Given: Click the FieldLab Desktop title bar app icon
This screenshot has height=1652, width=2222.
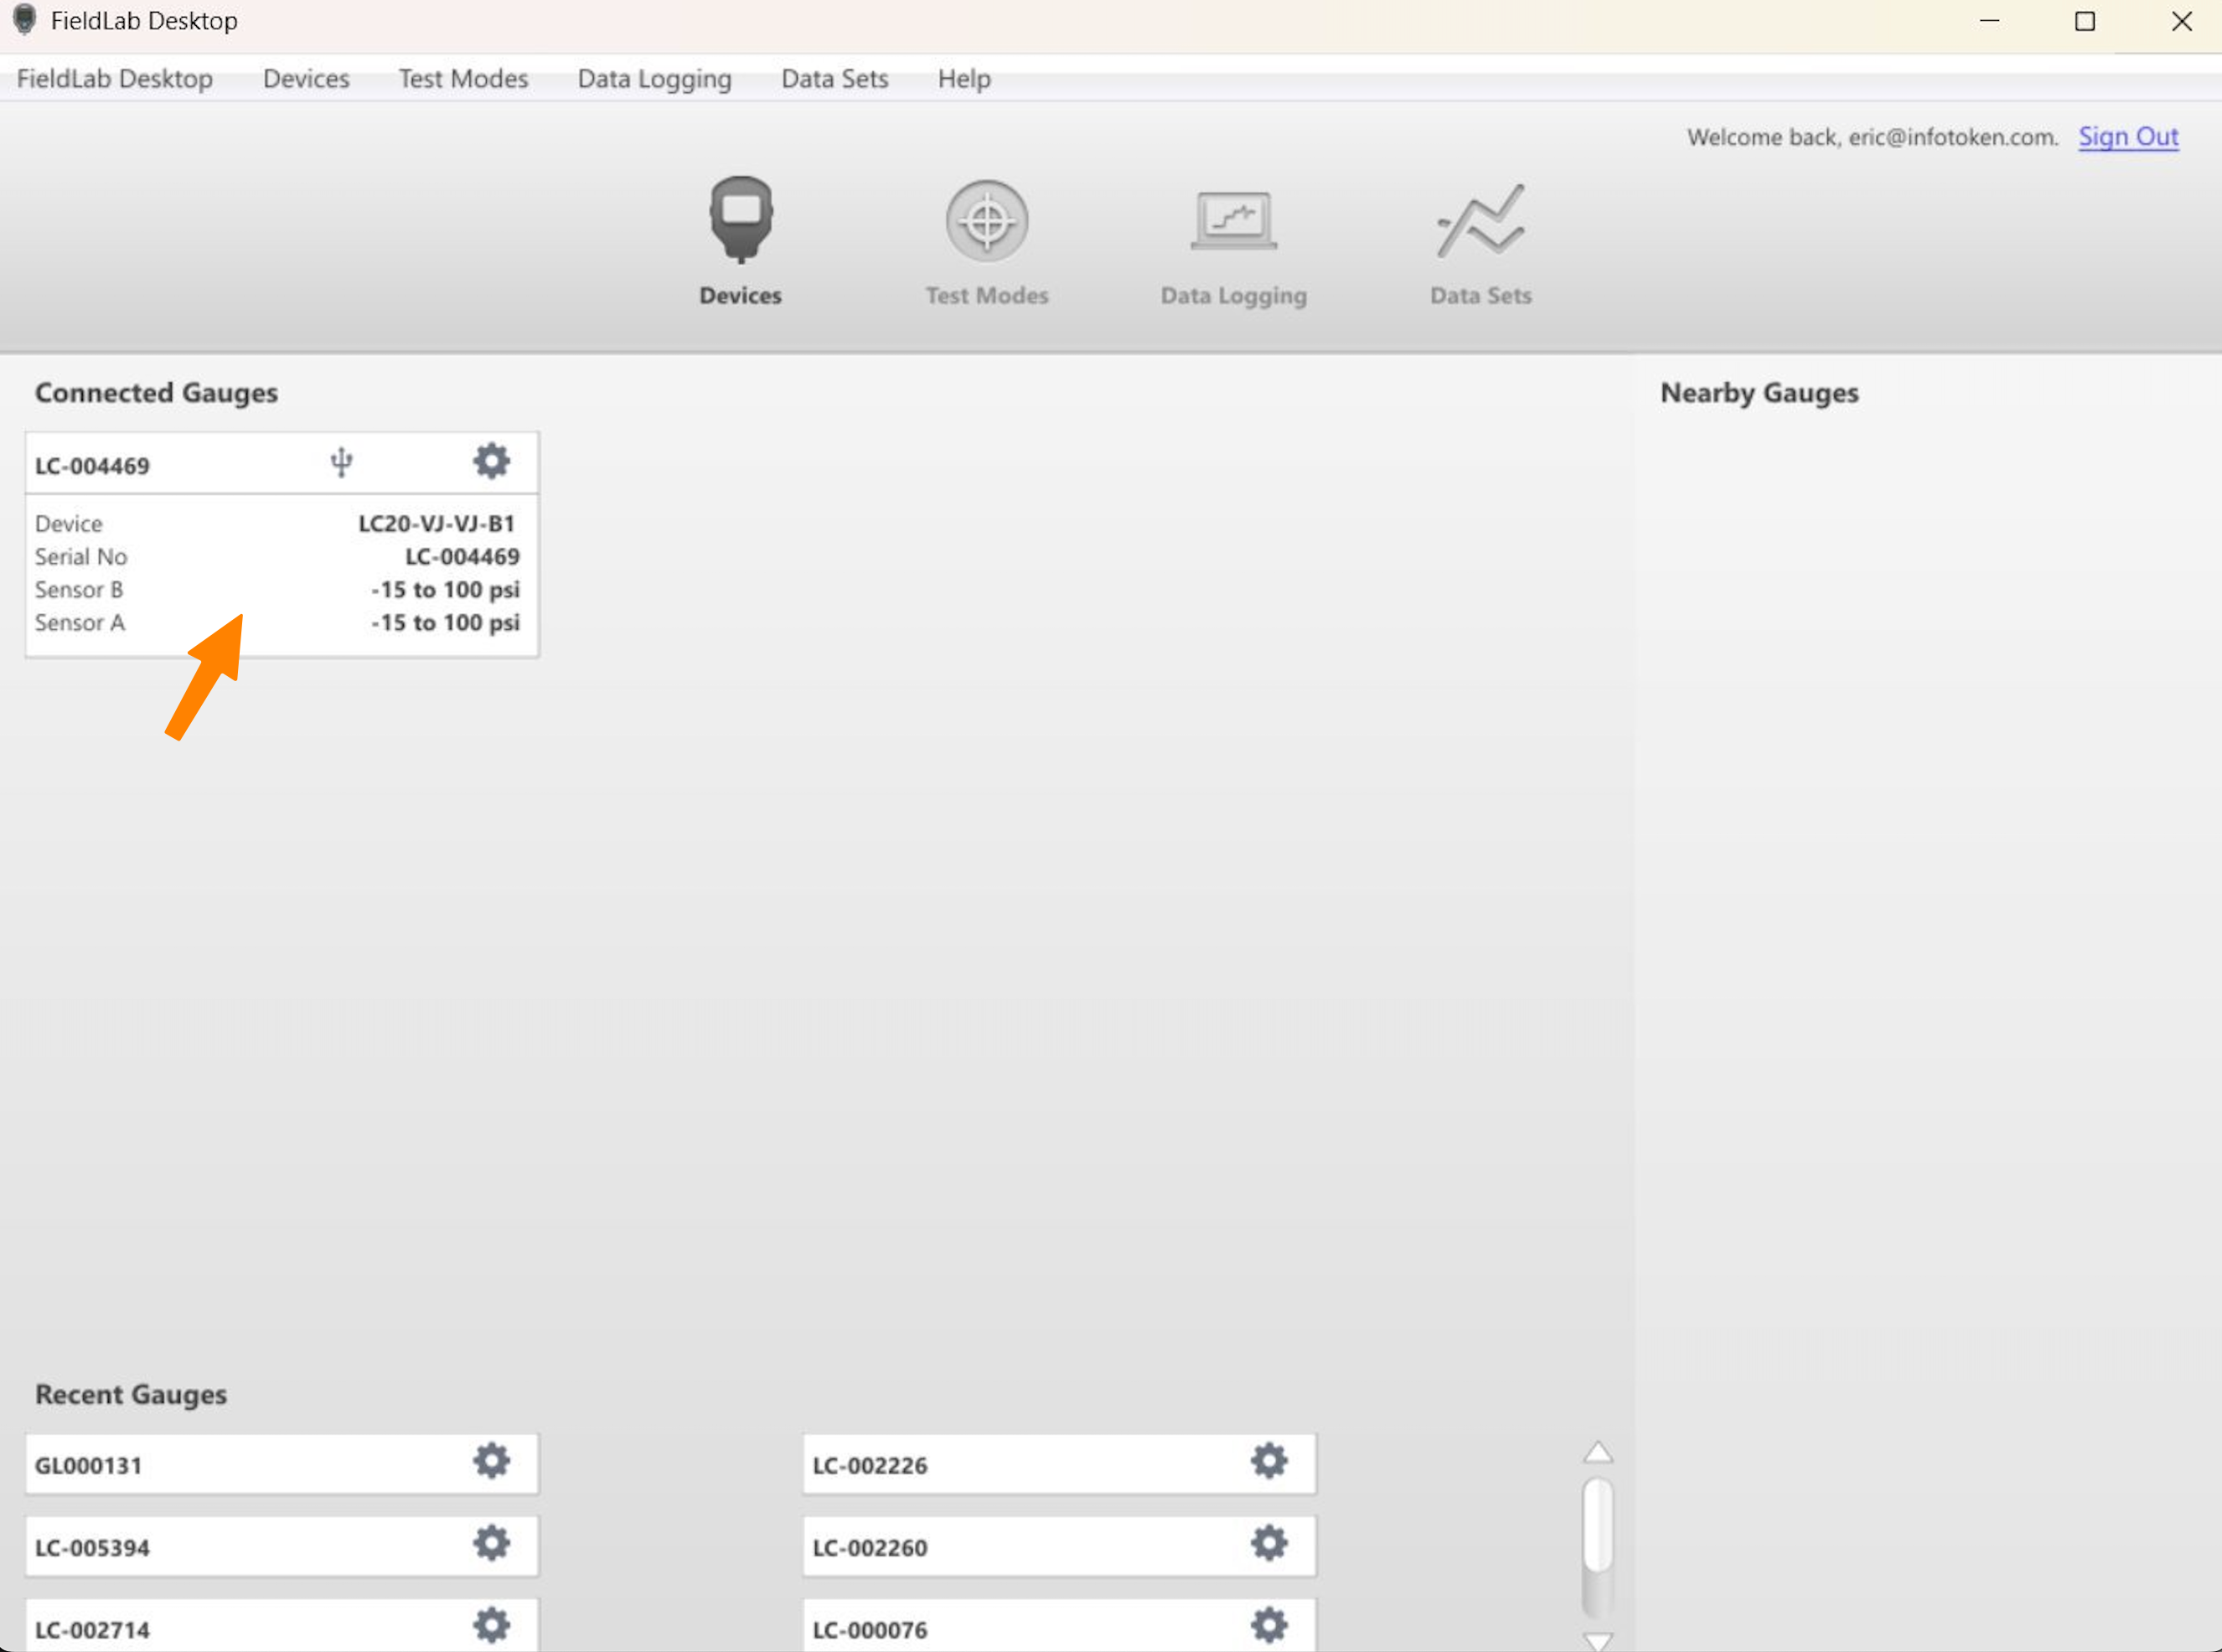Looking at the screenshot, I should 24,20.
